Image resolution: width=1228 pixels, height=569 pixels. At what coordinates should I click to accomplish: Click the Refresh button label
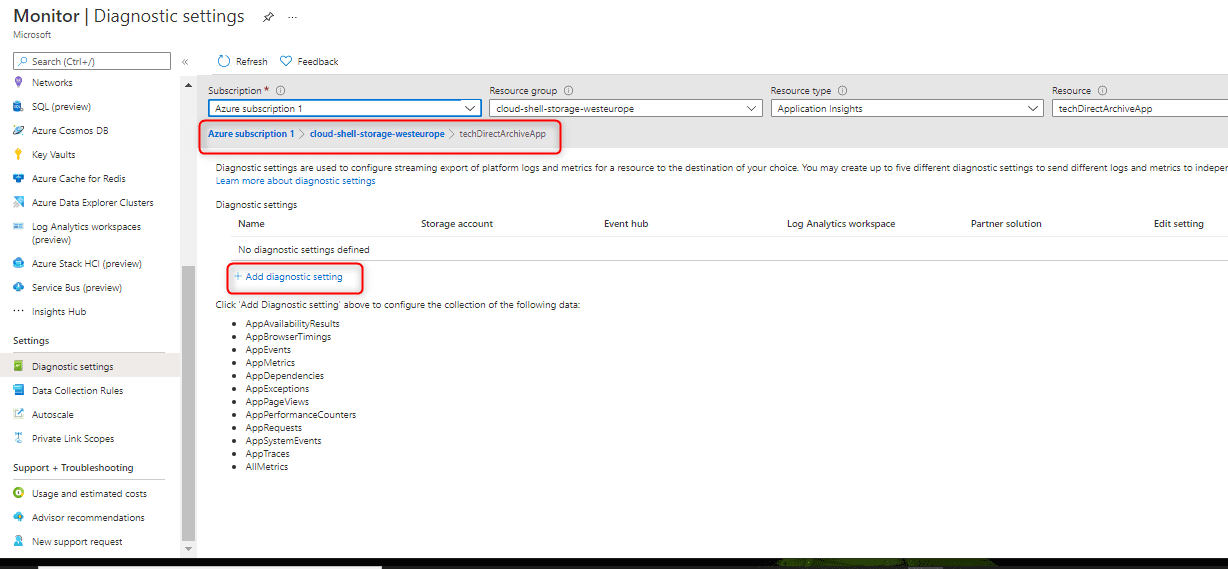pos(252,62)
